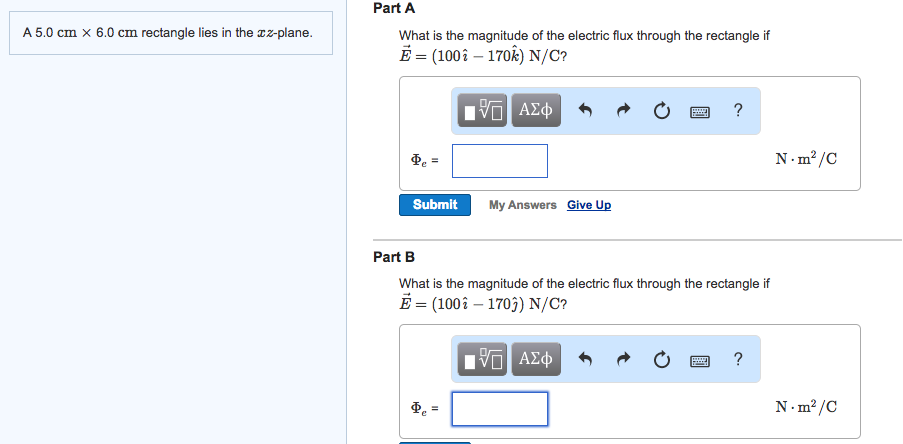
Task: Click Part A undo arrow
Action: pos(585,110)
